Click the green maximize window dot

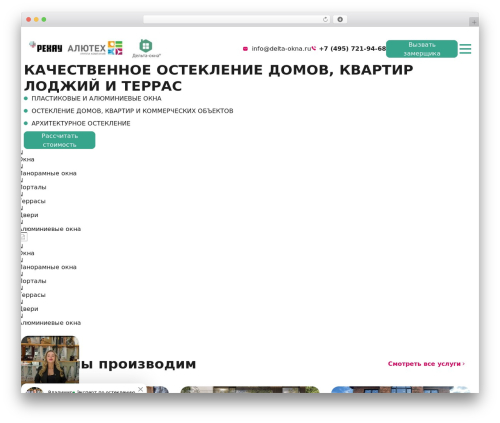point(44,19)
